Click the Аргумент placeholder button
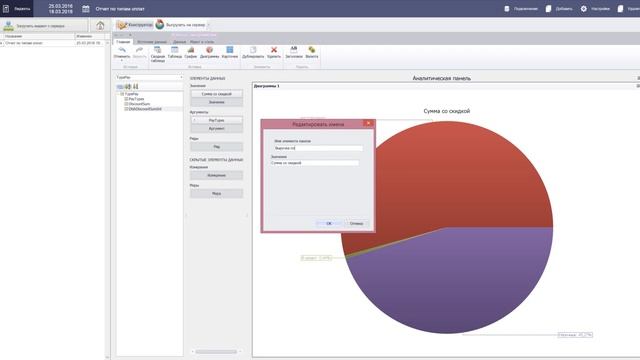This screenshot has height=360, width=640. 216,129
